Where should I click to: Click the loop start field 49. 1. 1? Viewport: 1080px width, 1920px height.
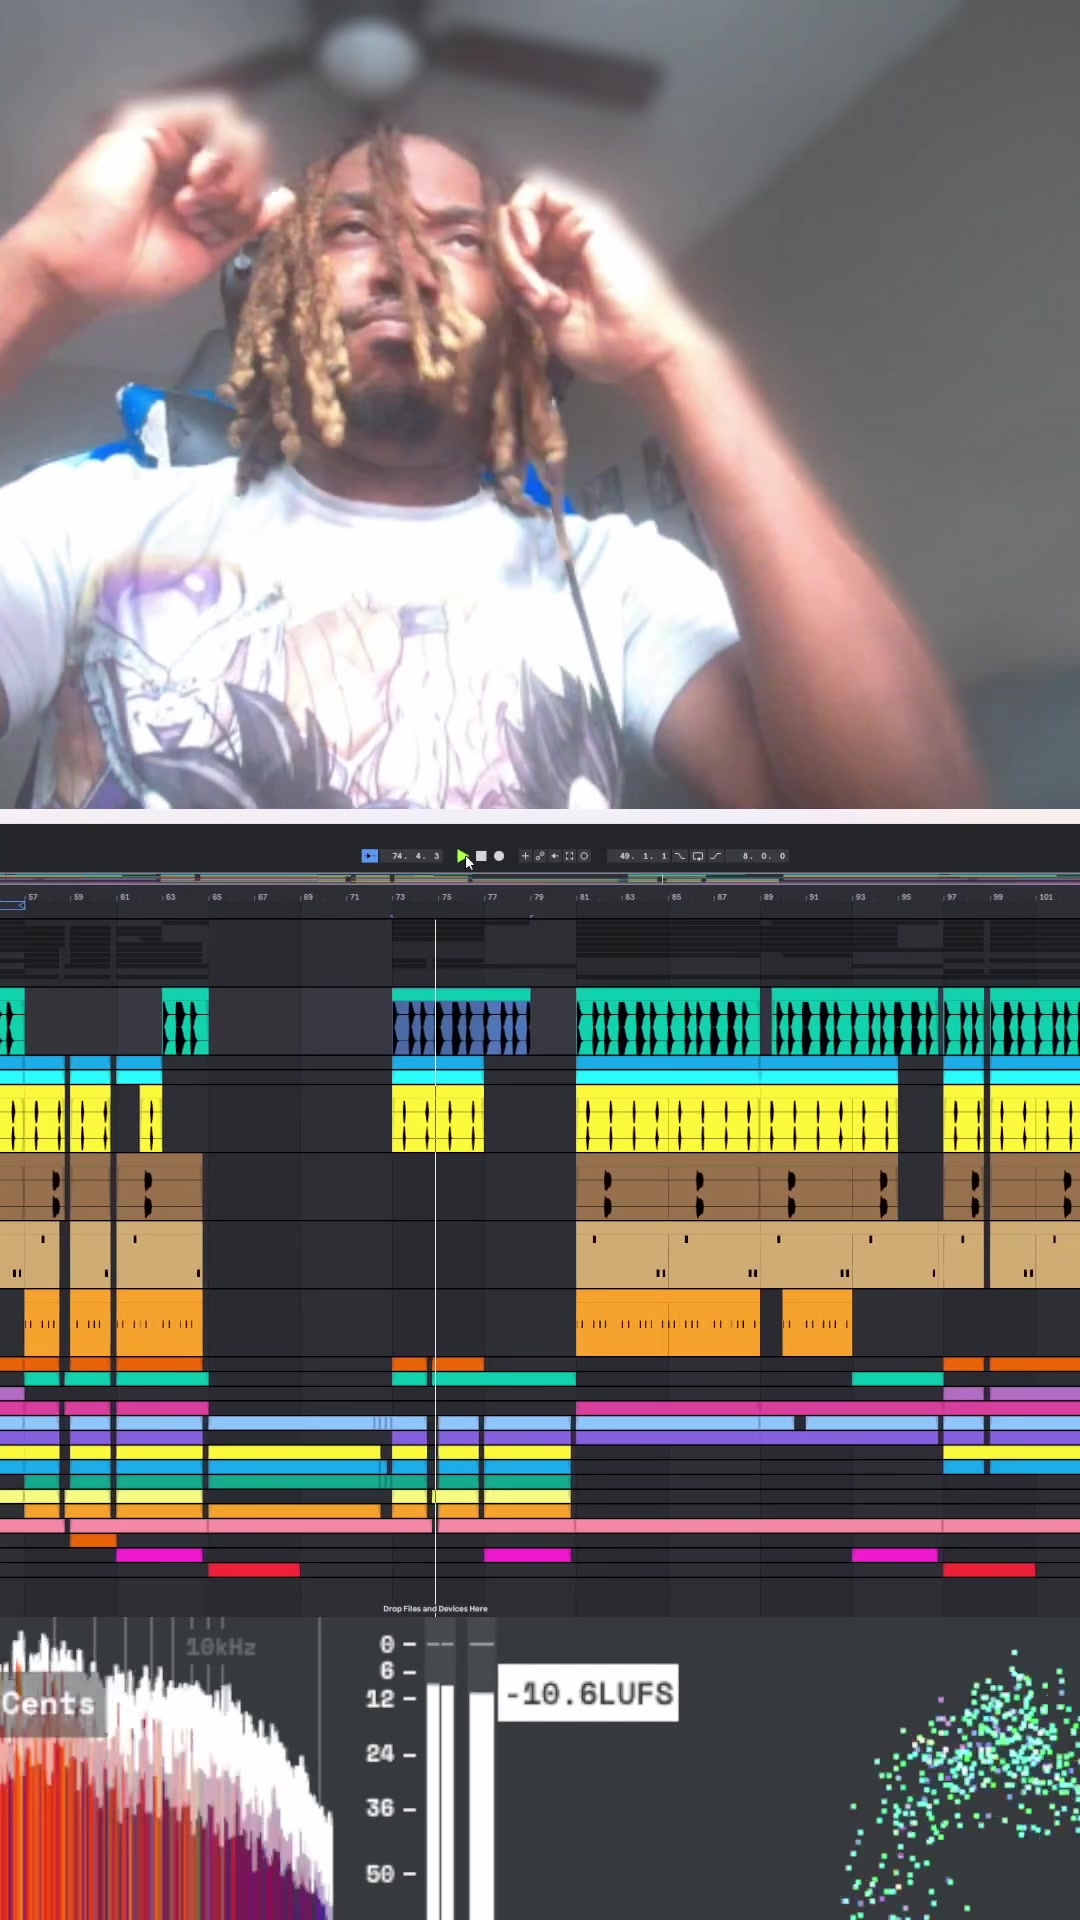(x=641, y=856)
